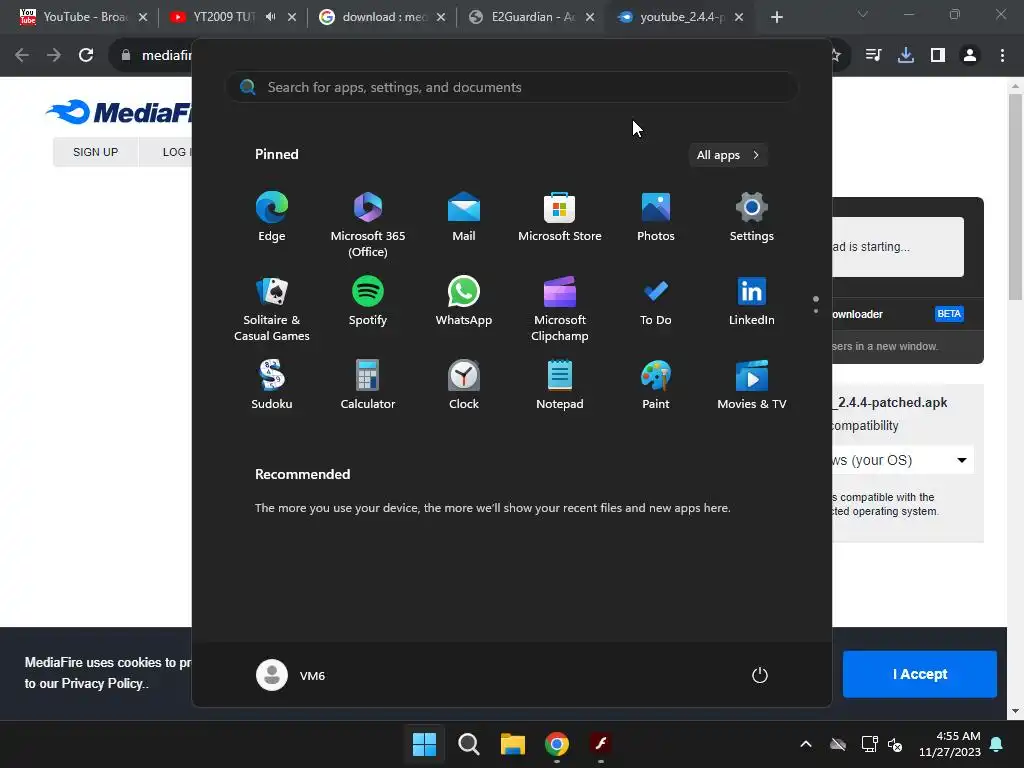Click the Chrome page vertical scrollbar

(1015, 197)
